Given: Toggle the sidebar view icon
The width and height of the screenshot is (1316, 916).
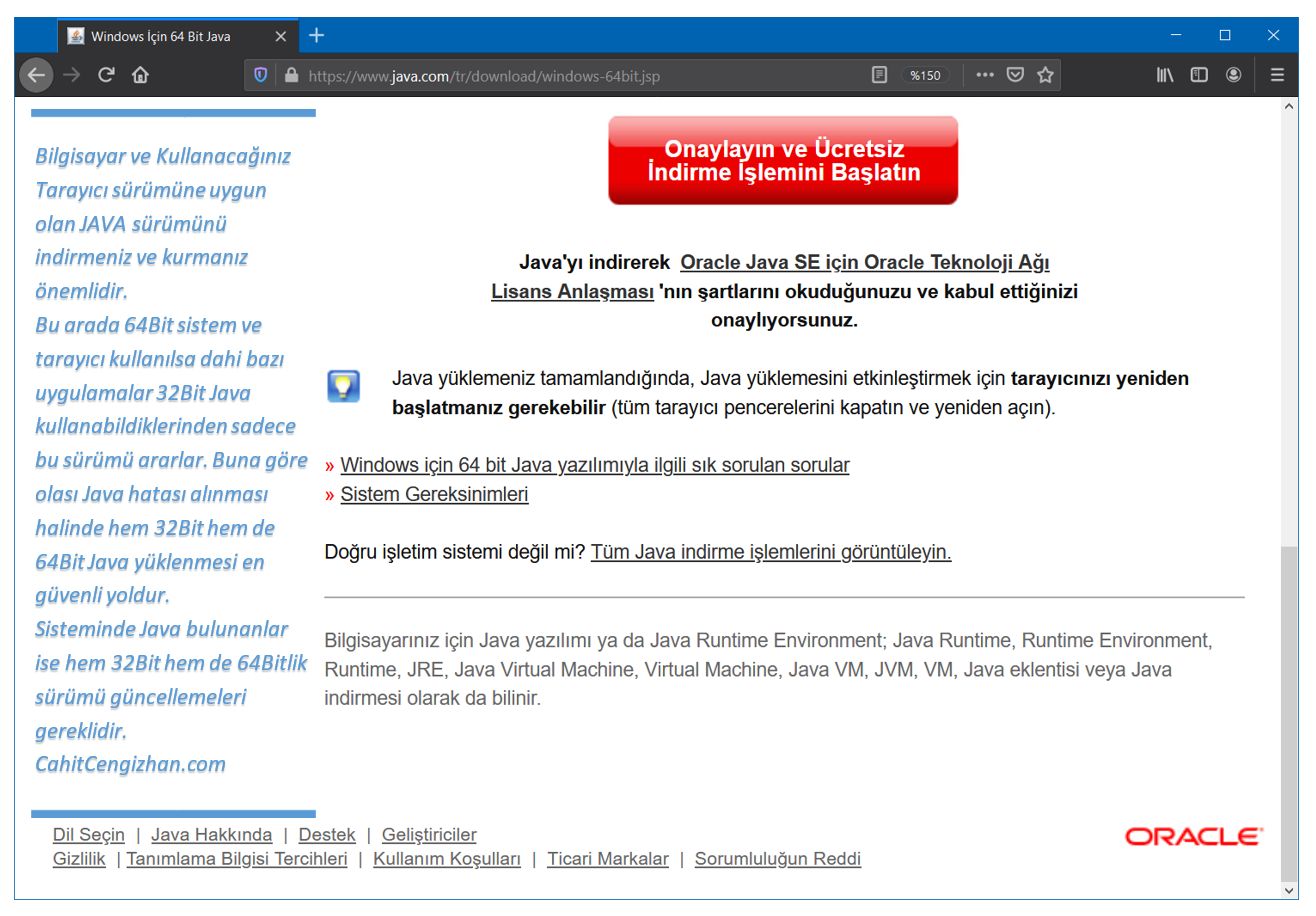Looking at the screenshot, I should [x=1199, y=75].
